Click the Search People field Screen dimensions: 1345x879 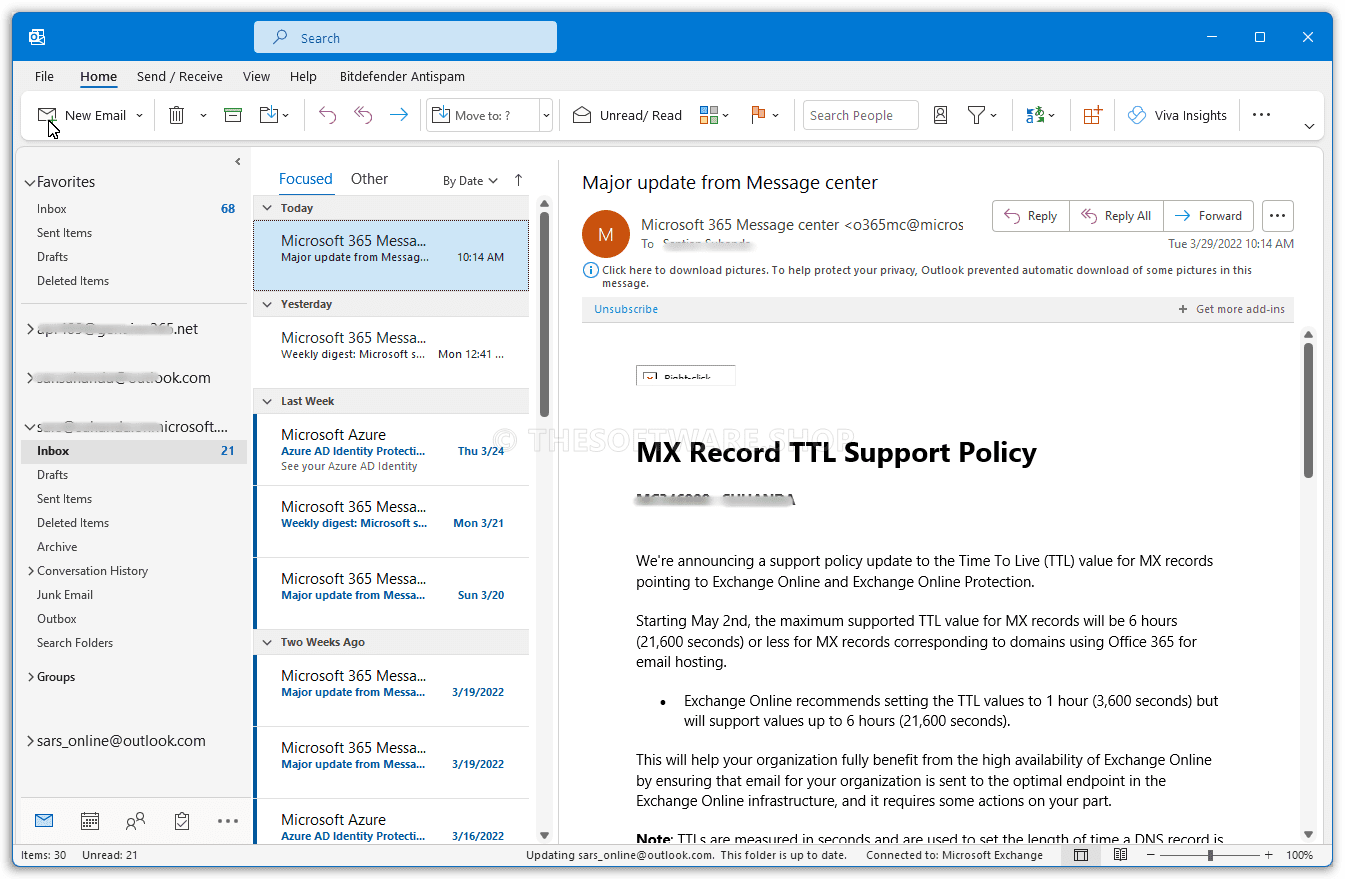860,115
